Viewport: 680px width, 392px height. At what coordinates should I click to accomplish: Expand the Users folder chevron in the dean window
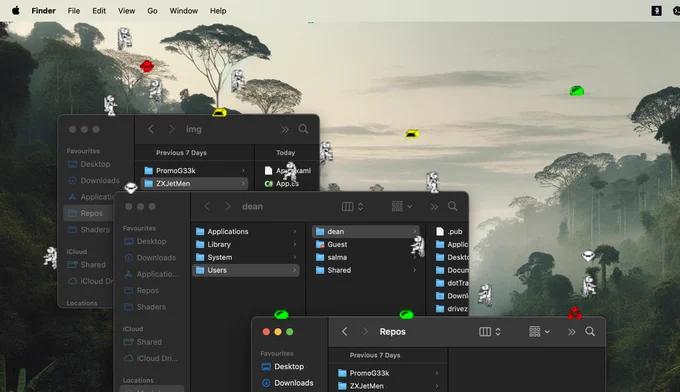[294, 270]
